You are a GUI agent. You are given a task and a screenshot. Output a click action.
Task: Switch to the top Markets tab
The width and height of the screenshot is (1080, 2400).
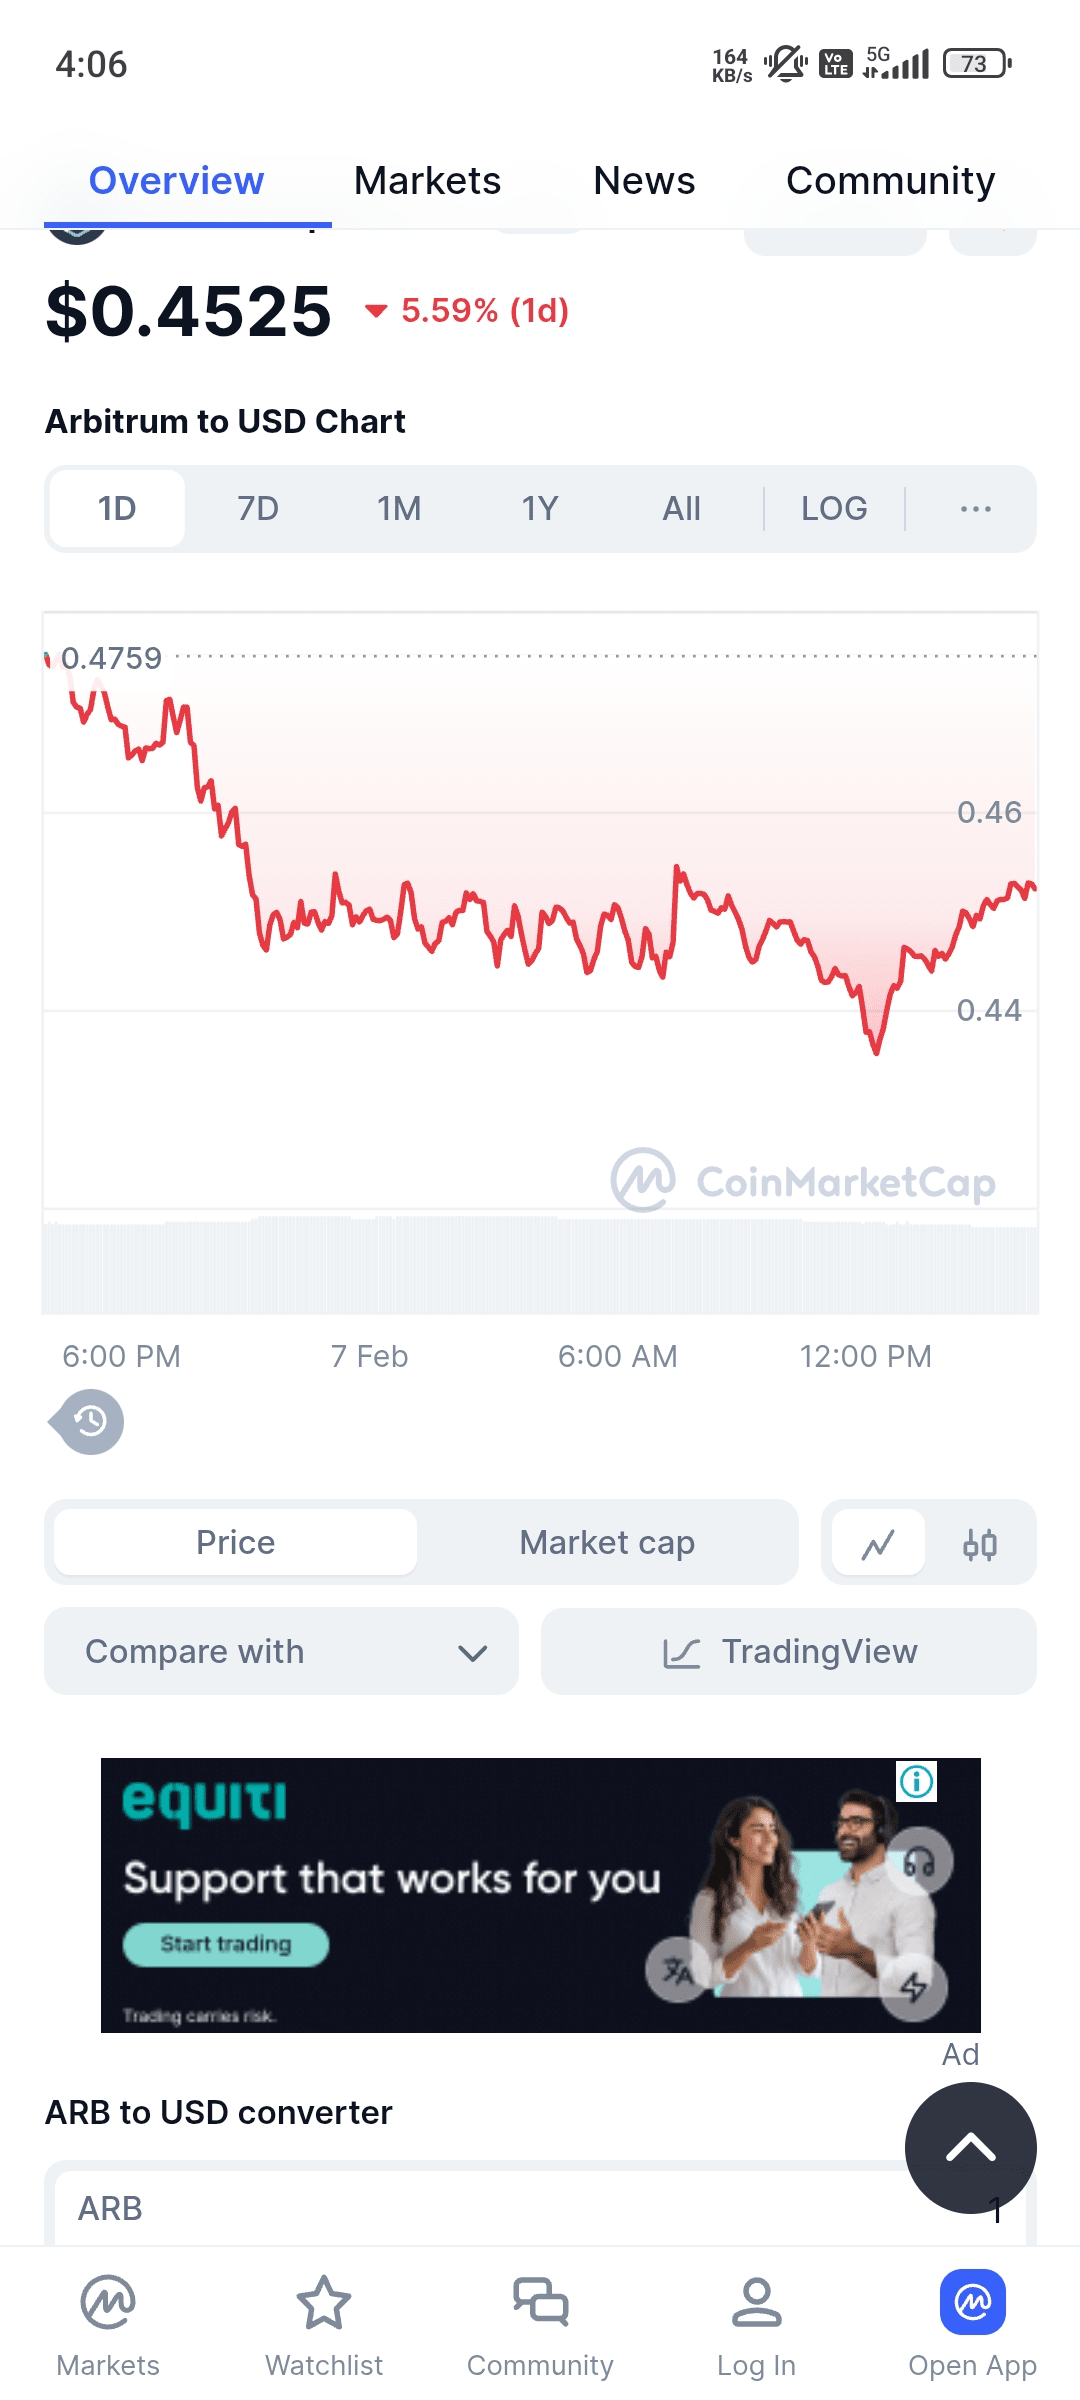click(427, 181)
